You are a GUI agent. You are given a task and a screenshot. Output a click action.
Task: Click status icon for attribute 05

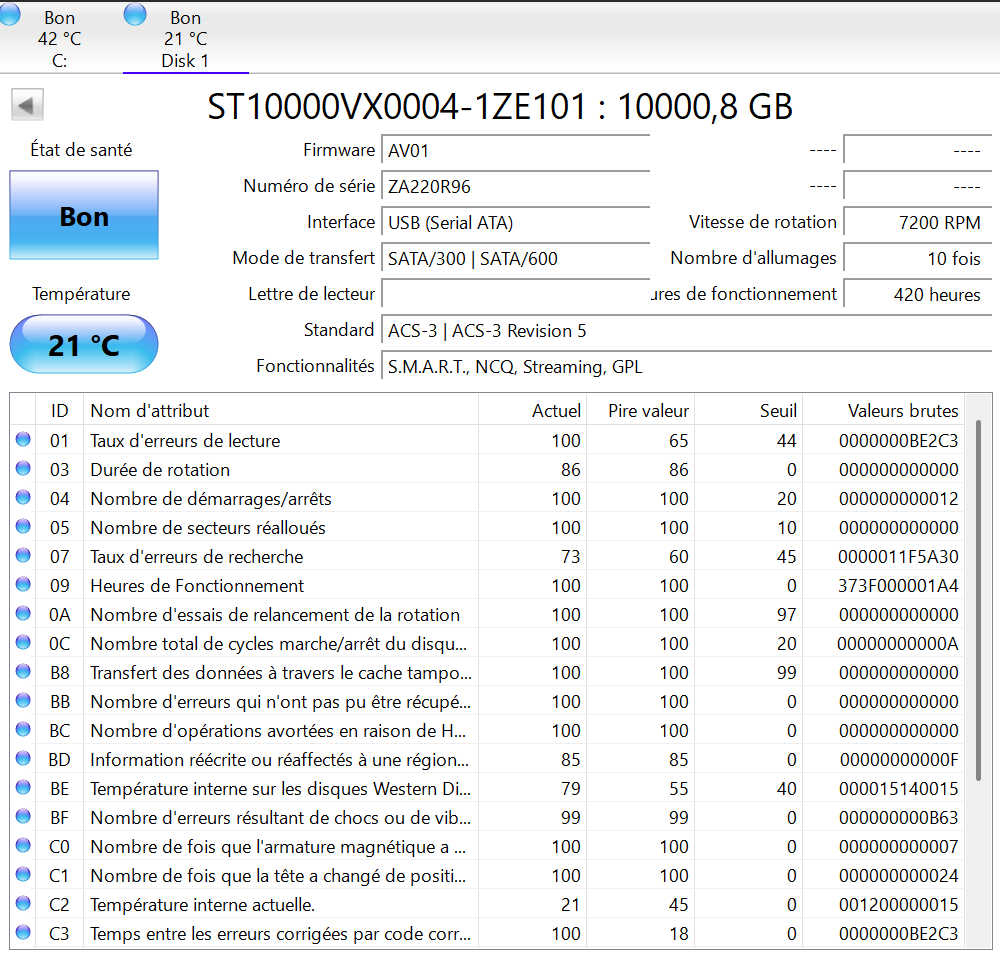[x=23, y=527]
